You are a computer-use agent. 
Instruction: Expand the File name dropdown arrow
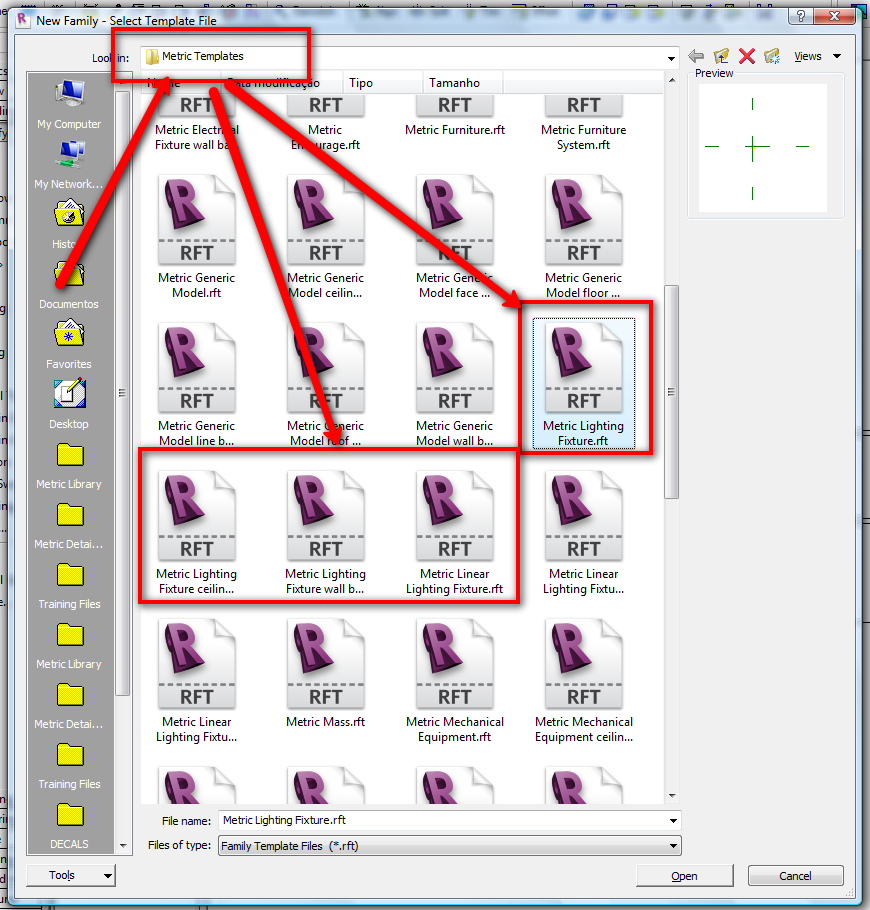673,821
